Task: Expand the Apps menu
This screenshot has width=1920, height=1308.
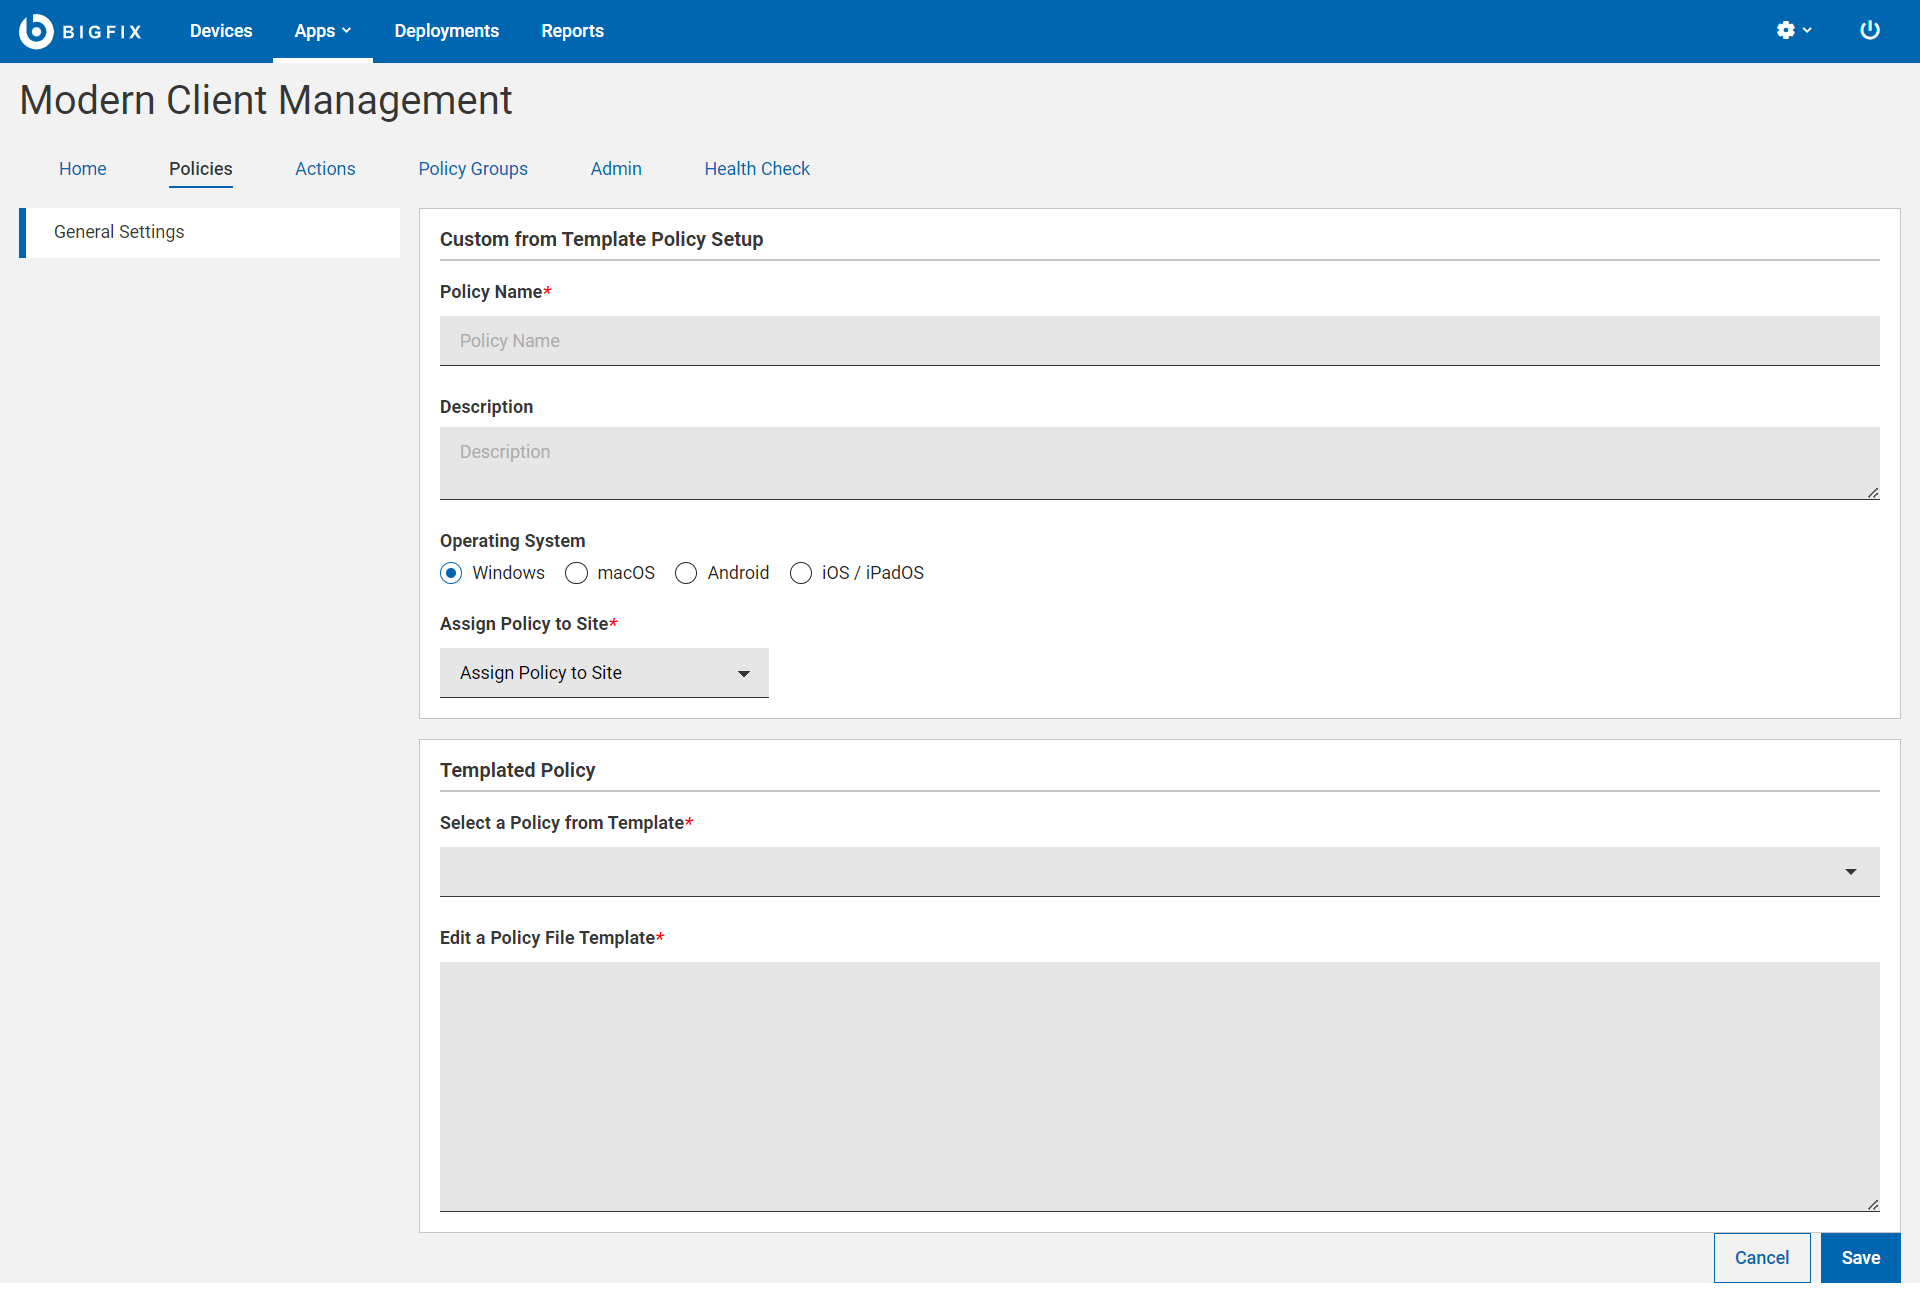Action: [x=322, y=31]
